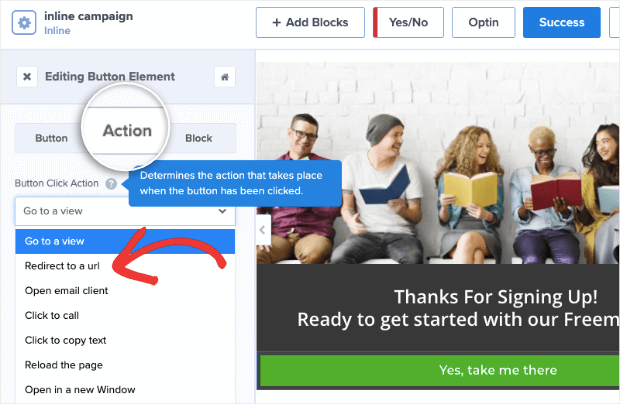Select highlighted Go to a view option
Screen dimensions: 620x404
pyautogui.click(x=125, y=242)
